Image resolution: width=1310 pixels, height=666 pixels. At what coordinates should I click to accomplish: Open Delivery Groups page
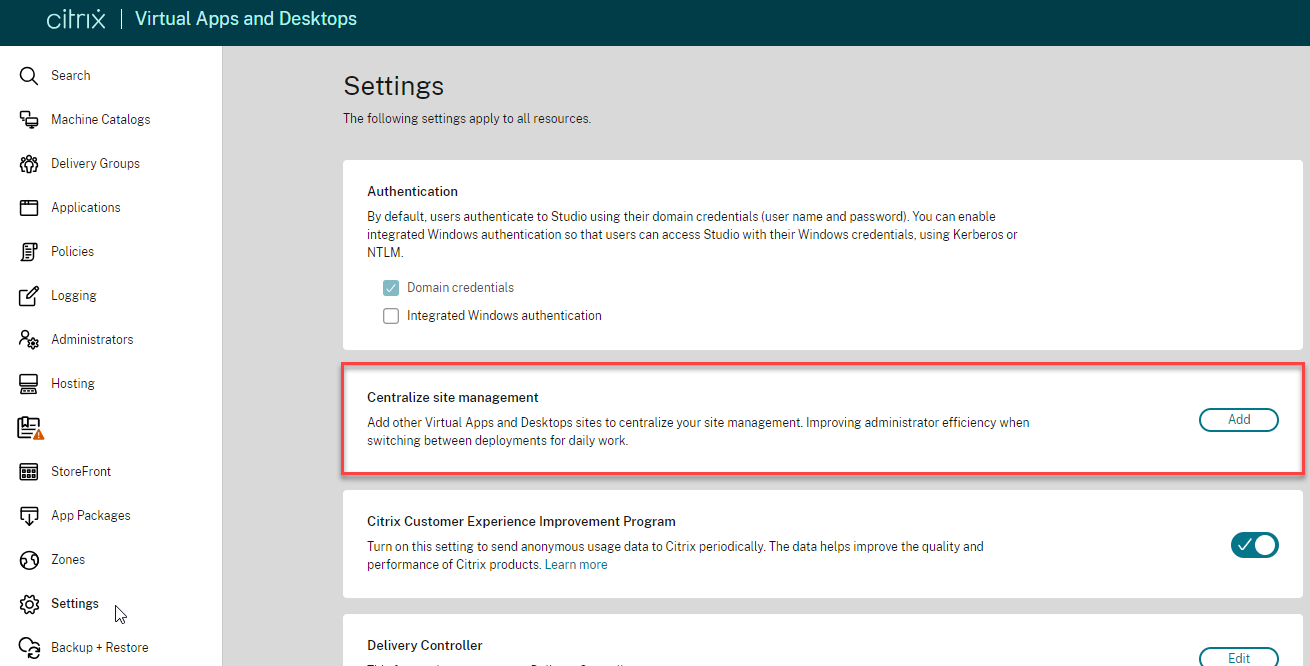(x=96, y=164)
